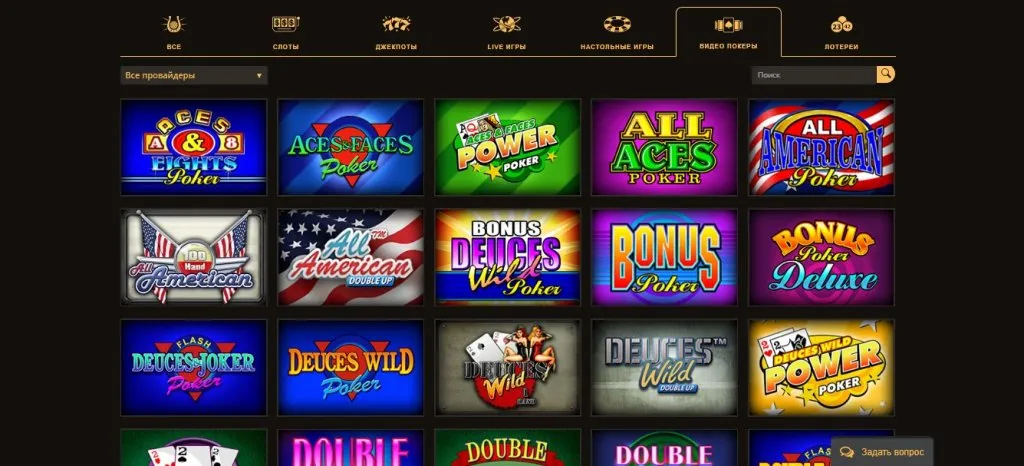1024x466 pixels.
Task: Click the magnifier search button
Action: point(886,75)
